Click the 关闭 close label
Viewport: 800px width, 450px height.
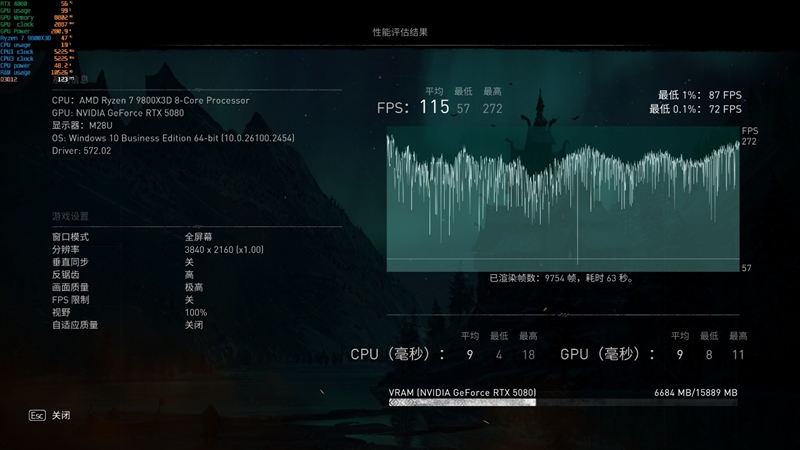coord(62,414)
